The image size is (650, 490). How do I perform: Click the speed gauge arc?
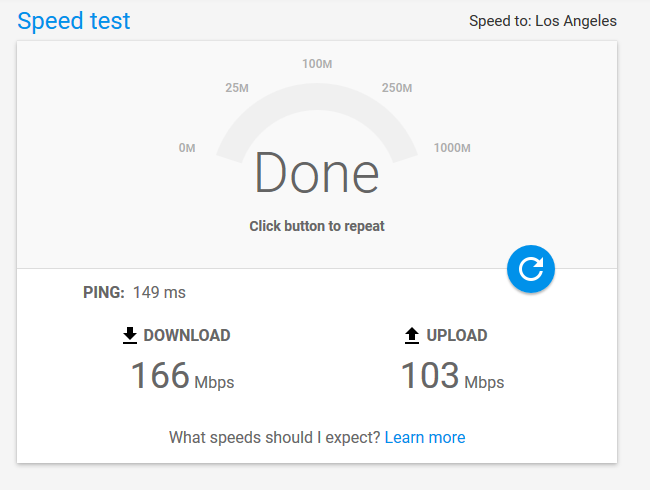[x=317, y=97]
